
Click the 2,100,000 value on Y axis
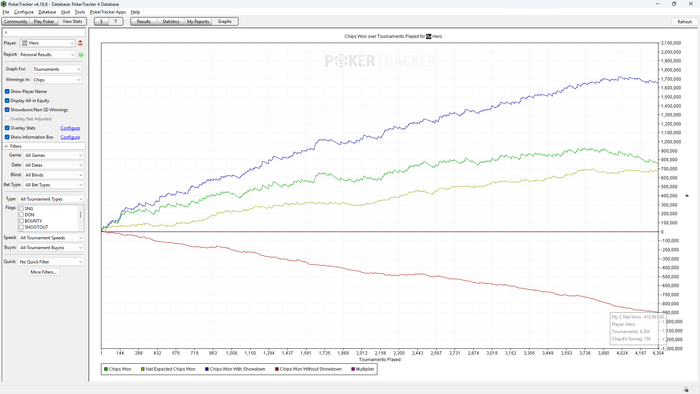pyautogui.click(x=671, y=43)
